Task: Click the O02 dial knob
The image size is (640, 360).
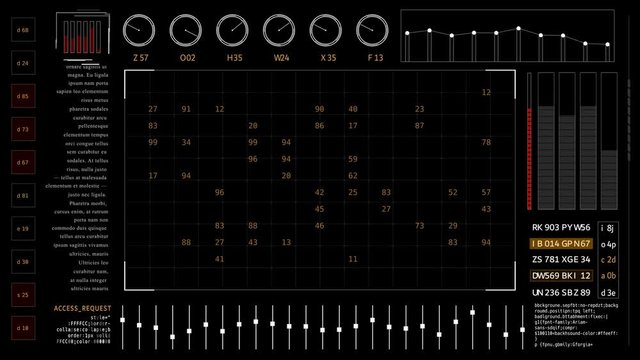Action: (186, 30)
